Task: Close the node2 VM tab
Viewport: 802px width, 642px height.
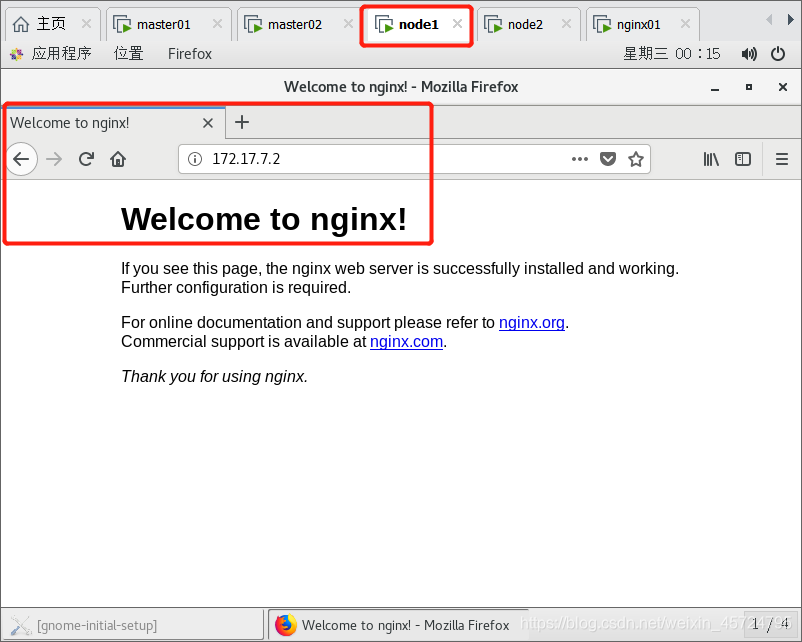Action: [566, 24]
